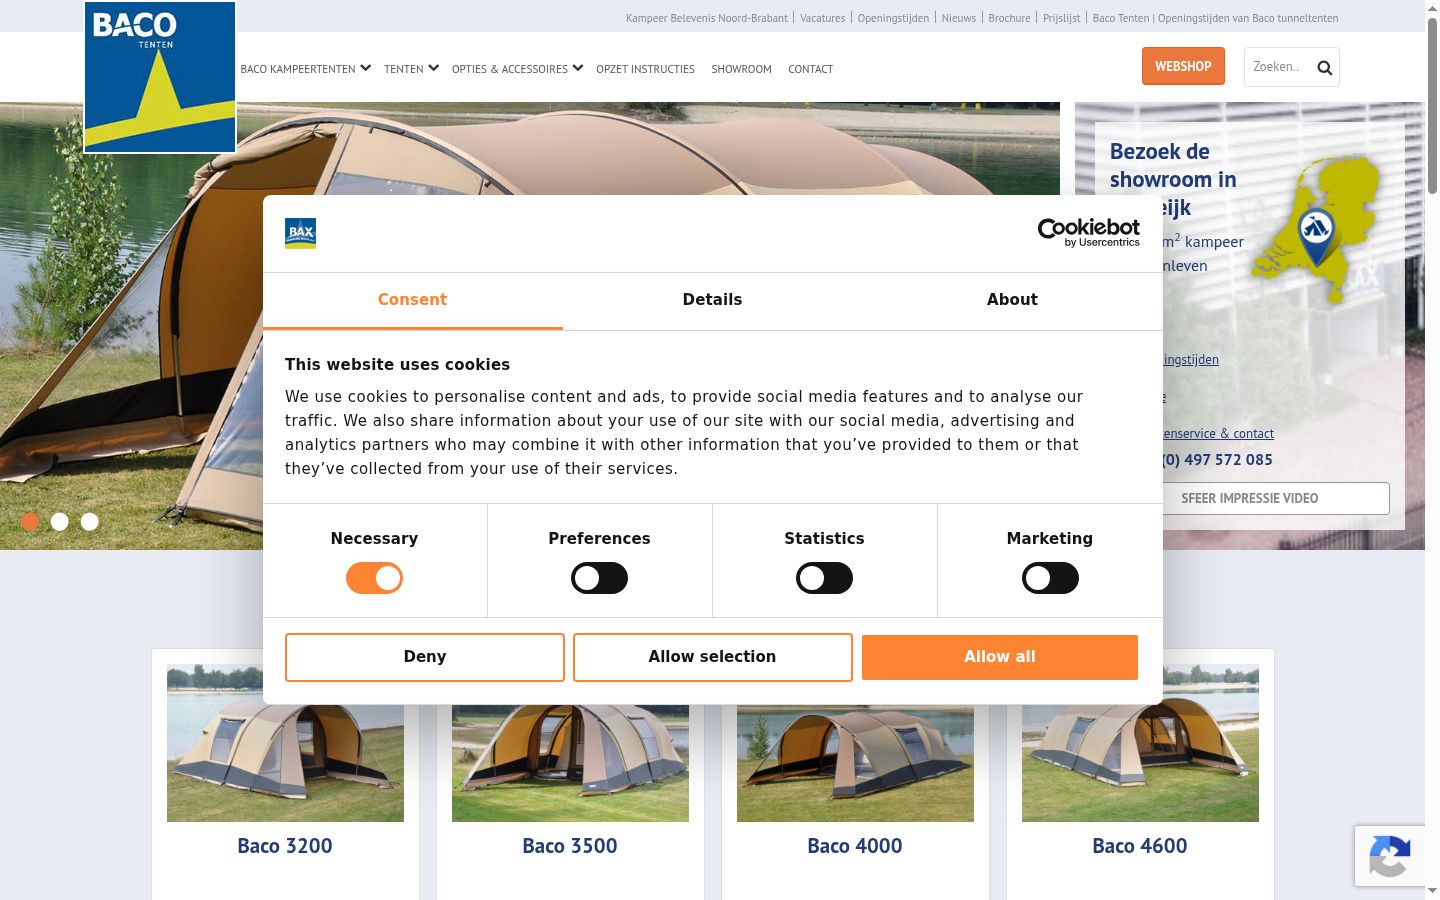Screen dimensions: 1440x900
Task: Open the Brochure link
Action: 1009,18
